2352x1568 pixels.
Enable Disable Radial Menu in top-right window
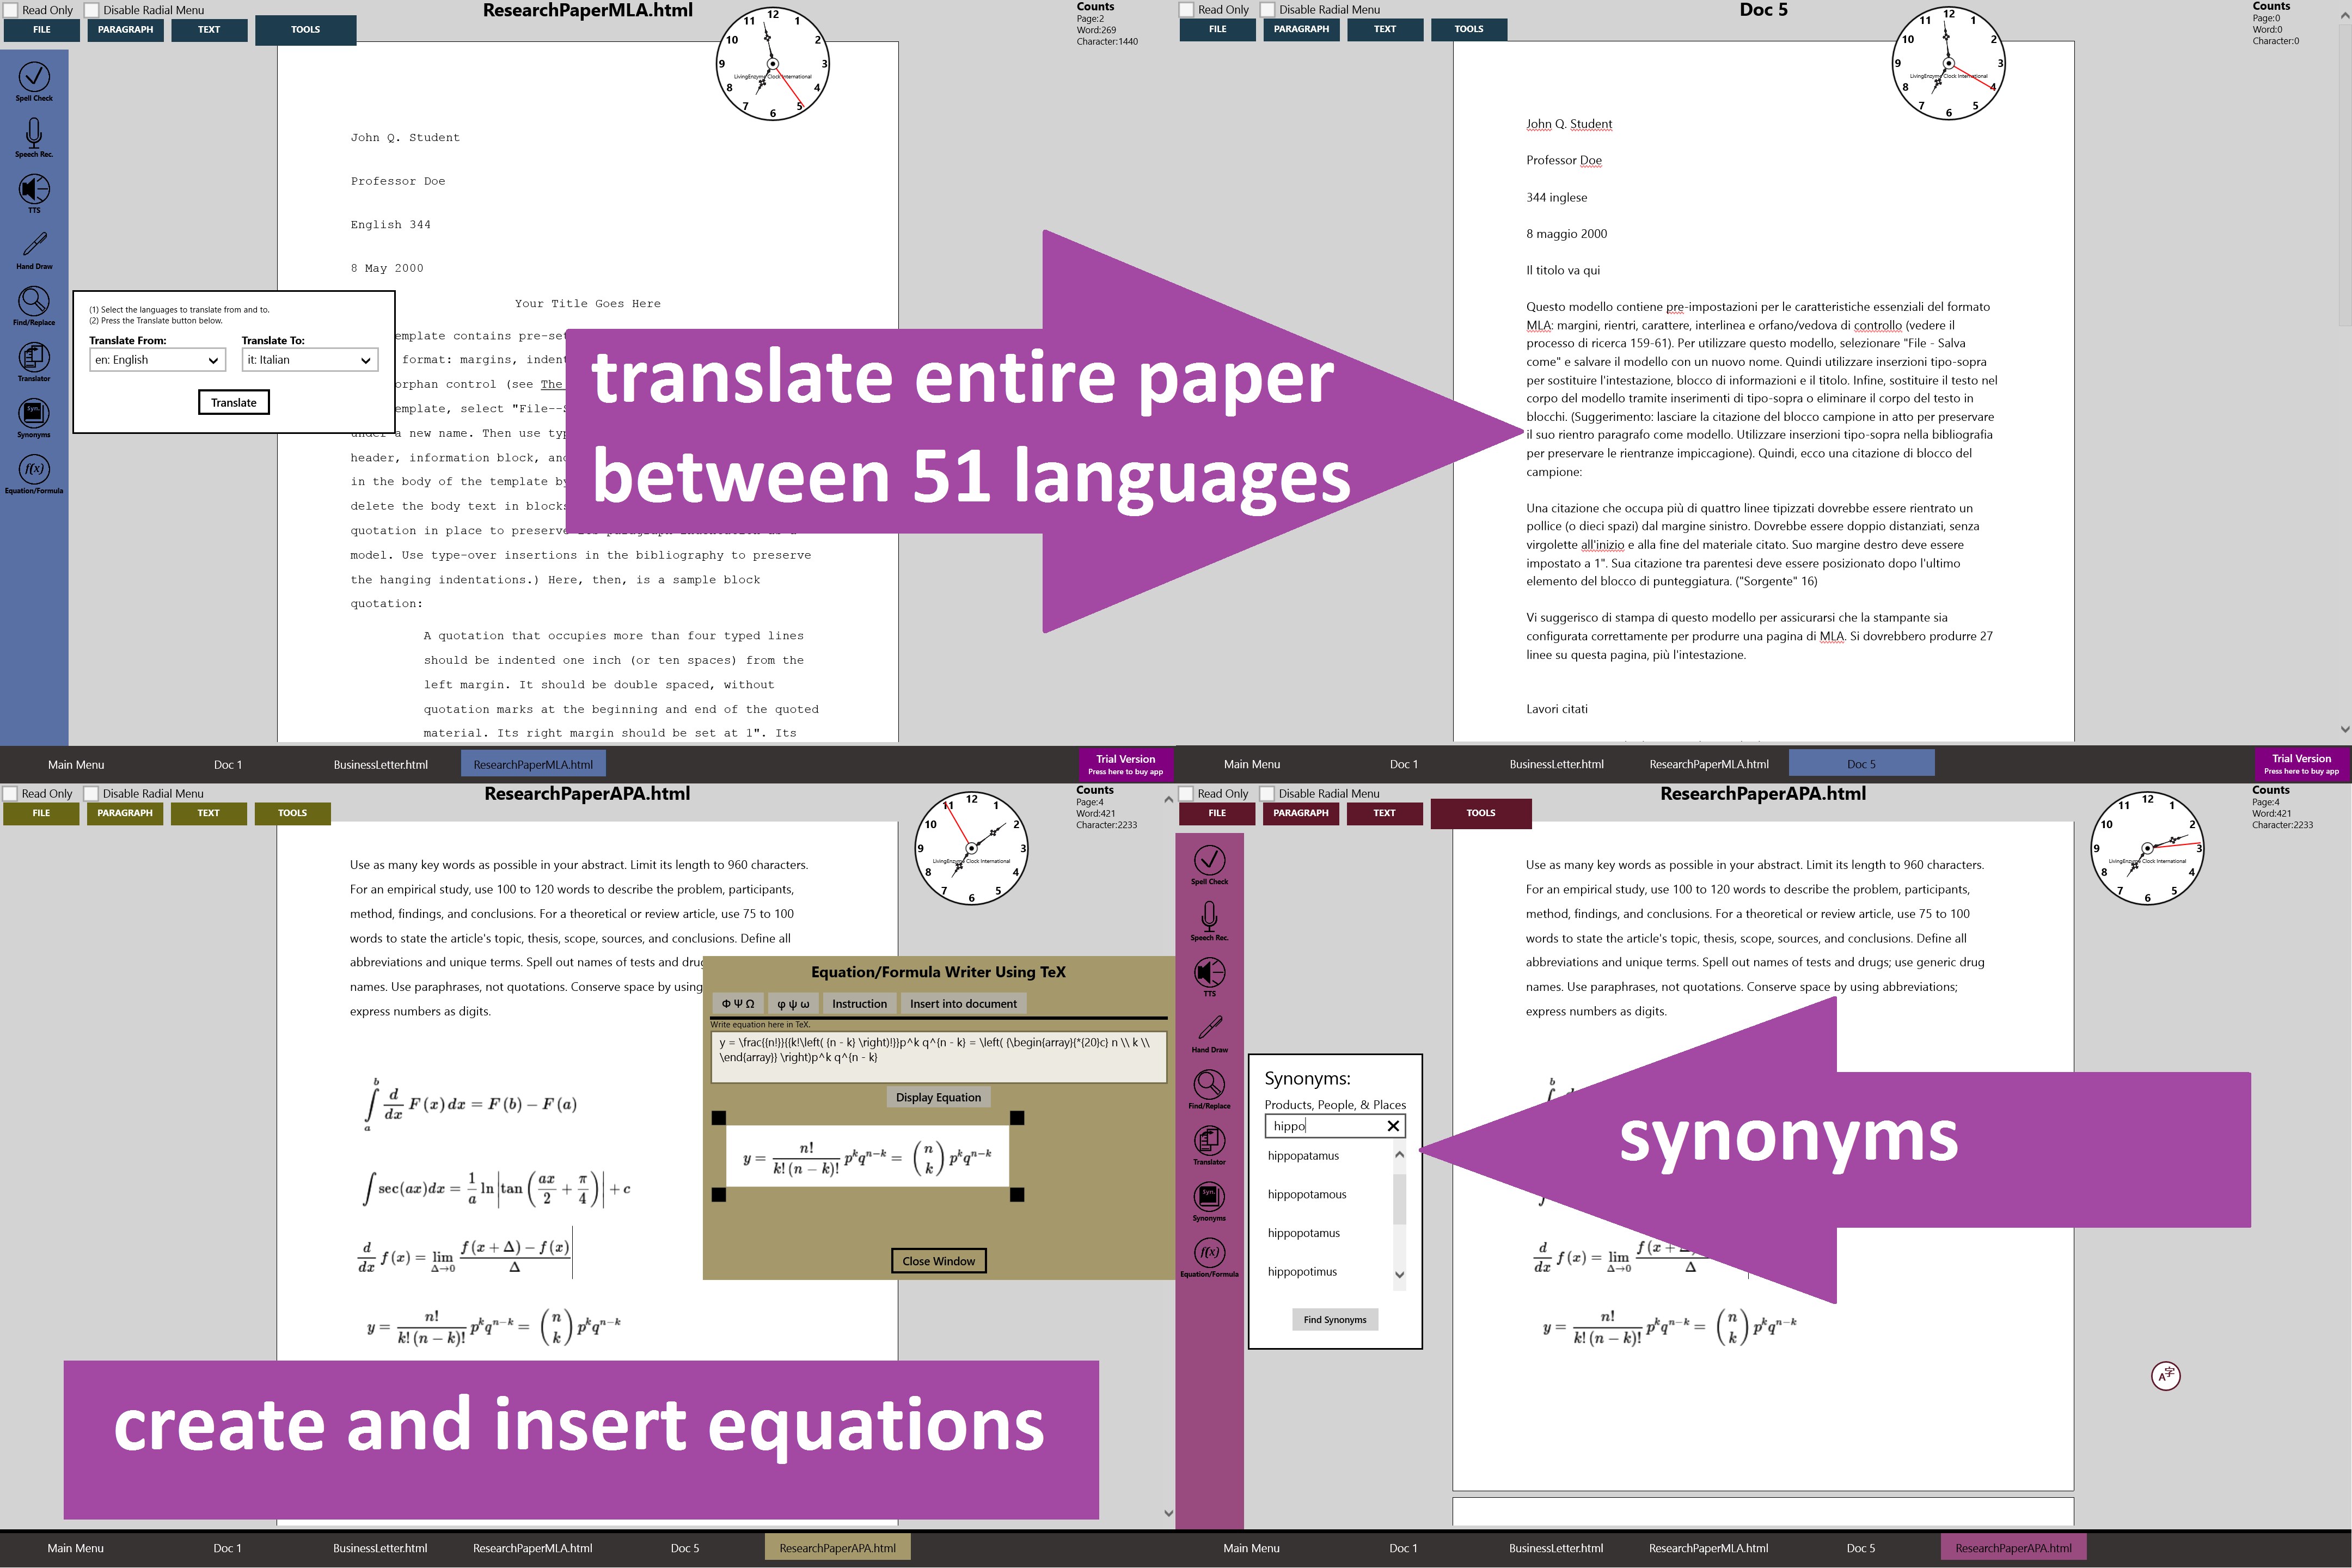coord(1268,10)
